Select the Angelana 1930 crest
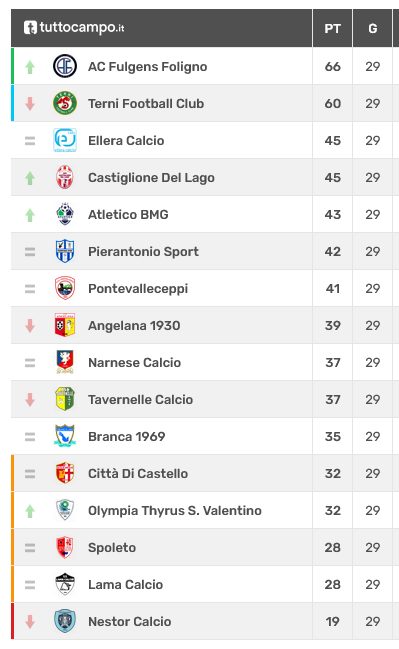This screenshot has width=399, height=649. coord(65,325)
